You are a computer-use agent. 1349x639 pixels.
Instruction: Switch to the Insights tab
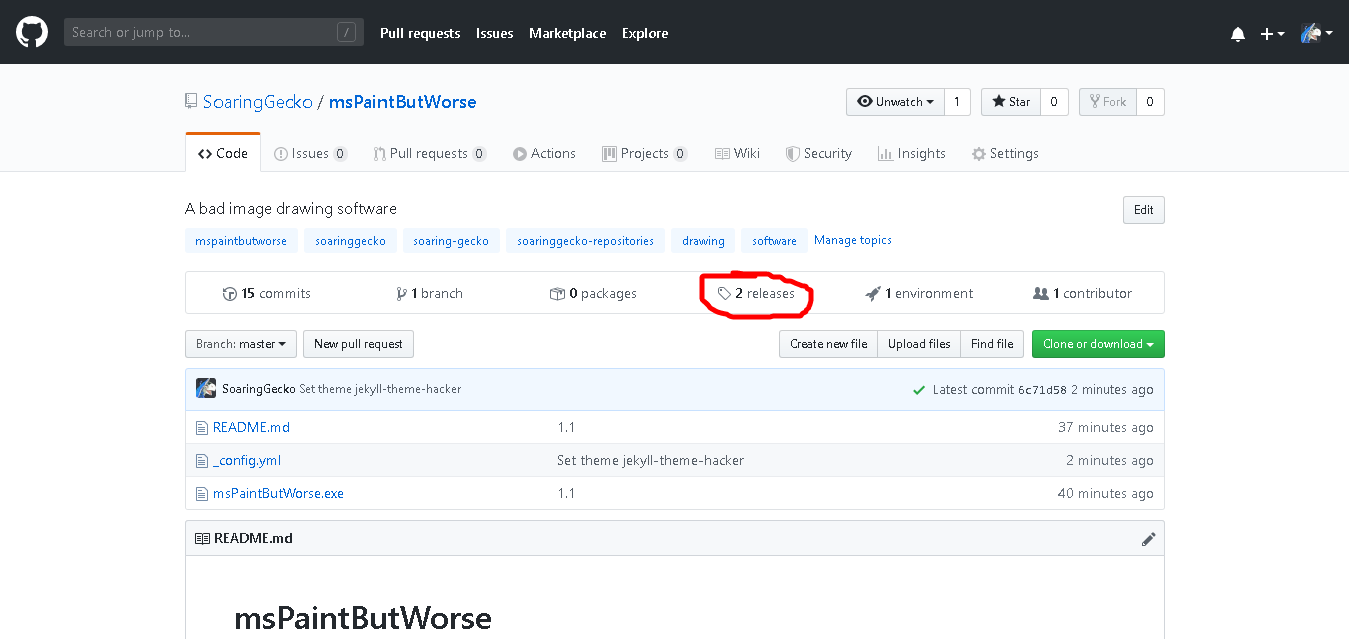coord(911,153)
